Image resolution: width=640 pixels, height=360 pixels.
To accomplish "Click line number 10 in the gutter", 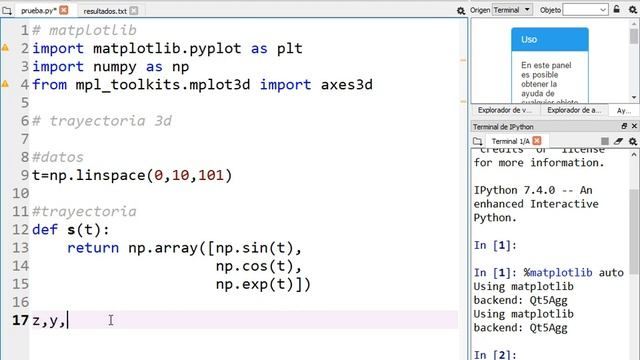I will tap(20, 193).
